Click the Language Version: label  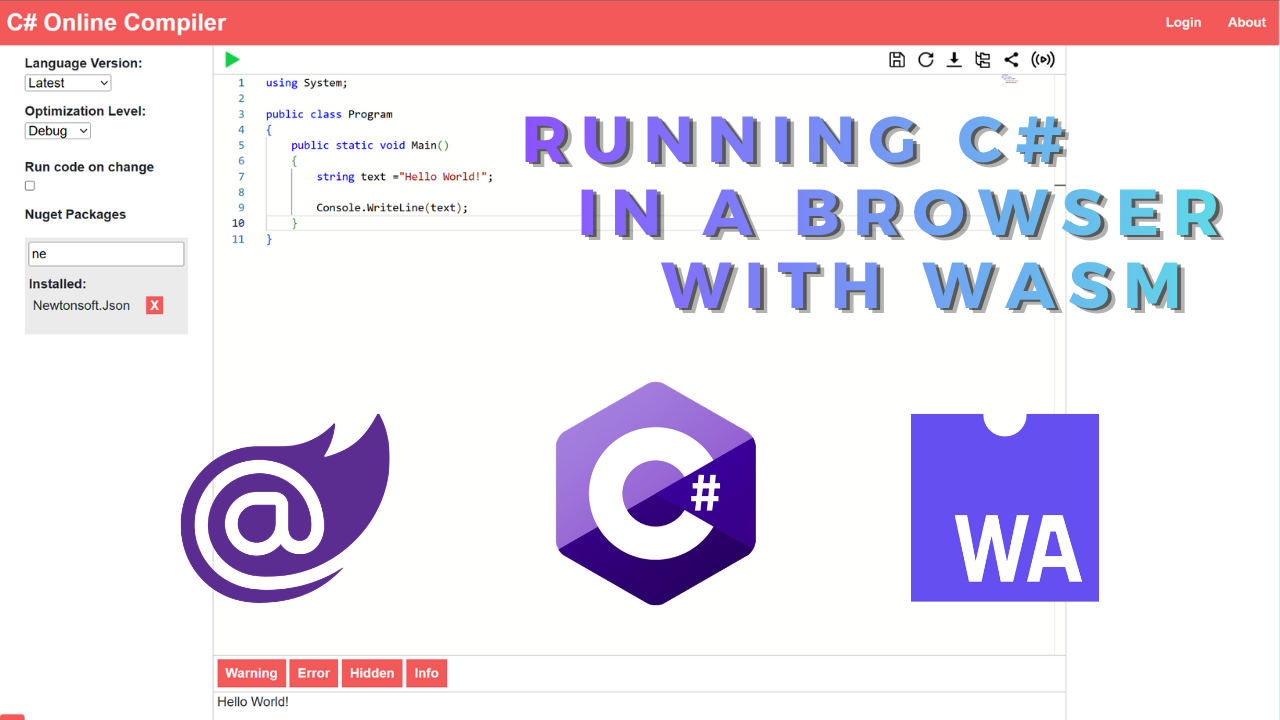tap(83, 63)
